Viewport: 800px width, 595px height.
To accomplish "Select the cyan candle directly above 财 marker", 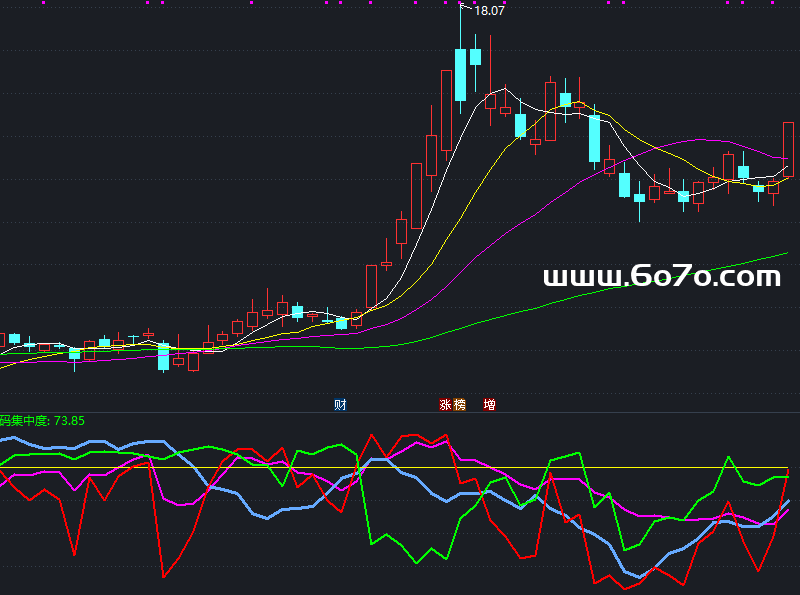I will 341,322.
